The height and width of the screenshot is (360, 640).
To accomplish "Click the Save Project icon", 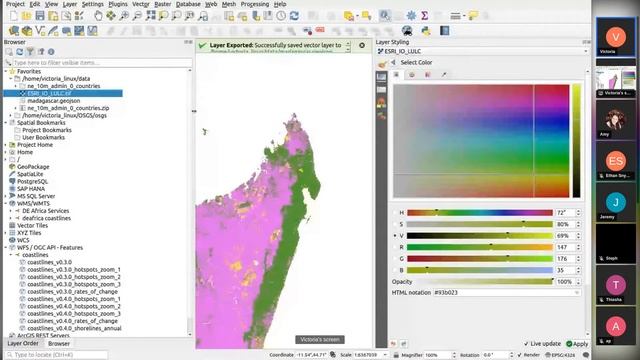I will tap(40, 16).
